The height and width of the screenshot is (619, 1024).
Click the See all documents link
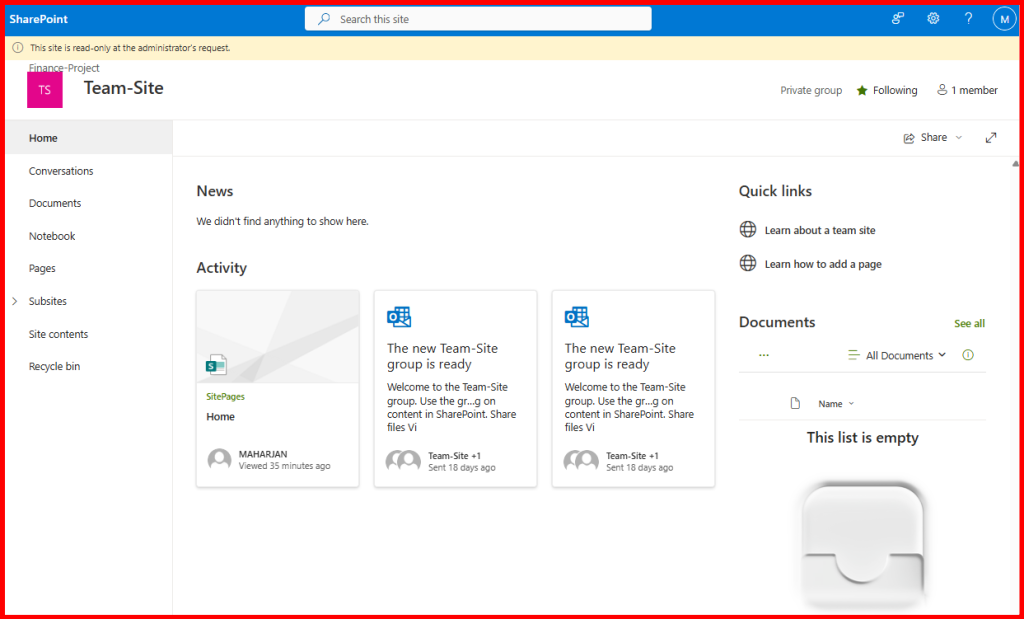tap(969, 323)
